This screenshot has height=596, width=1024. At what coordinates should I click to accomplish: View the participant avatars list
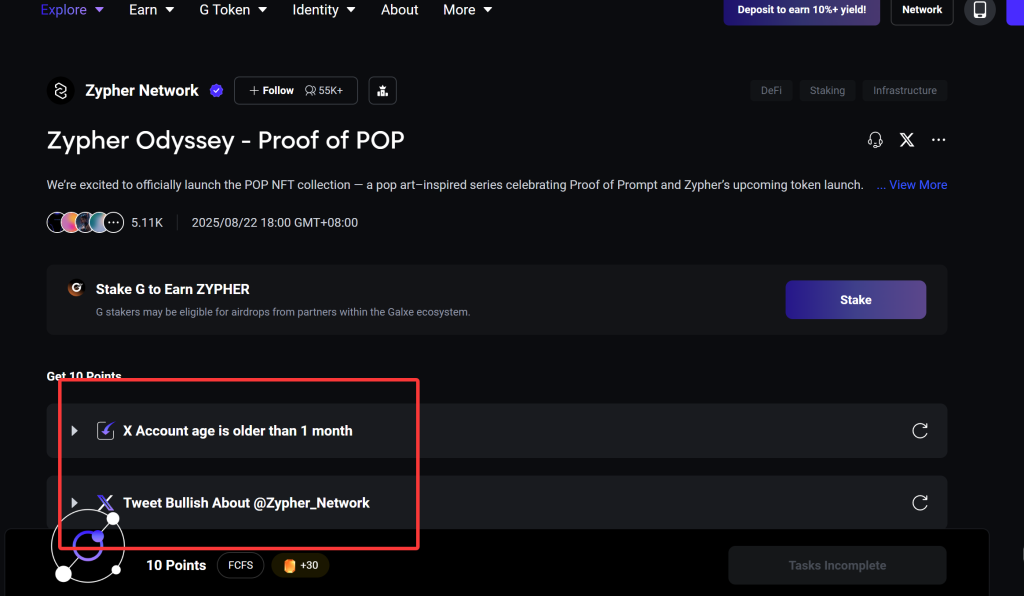coord(85,223)
